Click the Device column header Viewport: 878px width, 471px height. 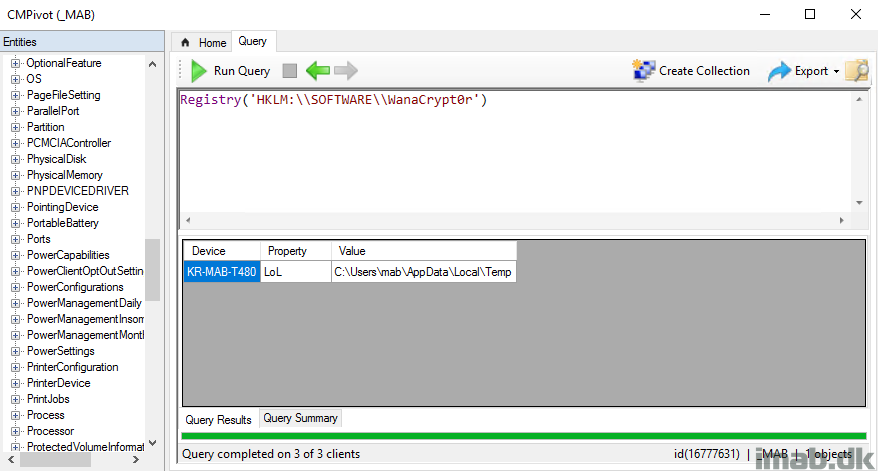pyautogui.click(x=222, y=251)
